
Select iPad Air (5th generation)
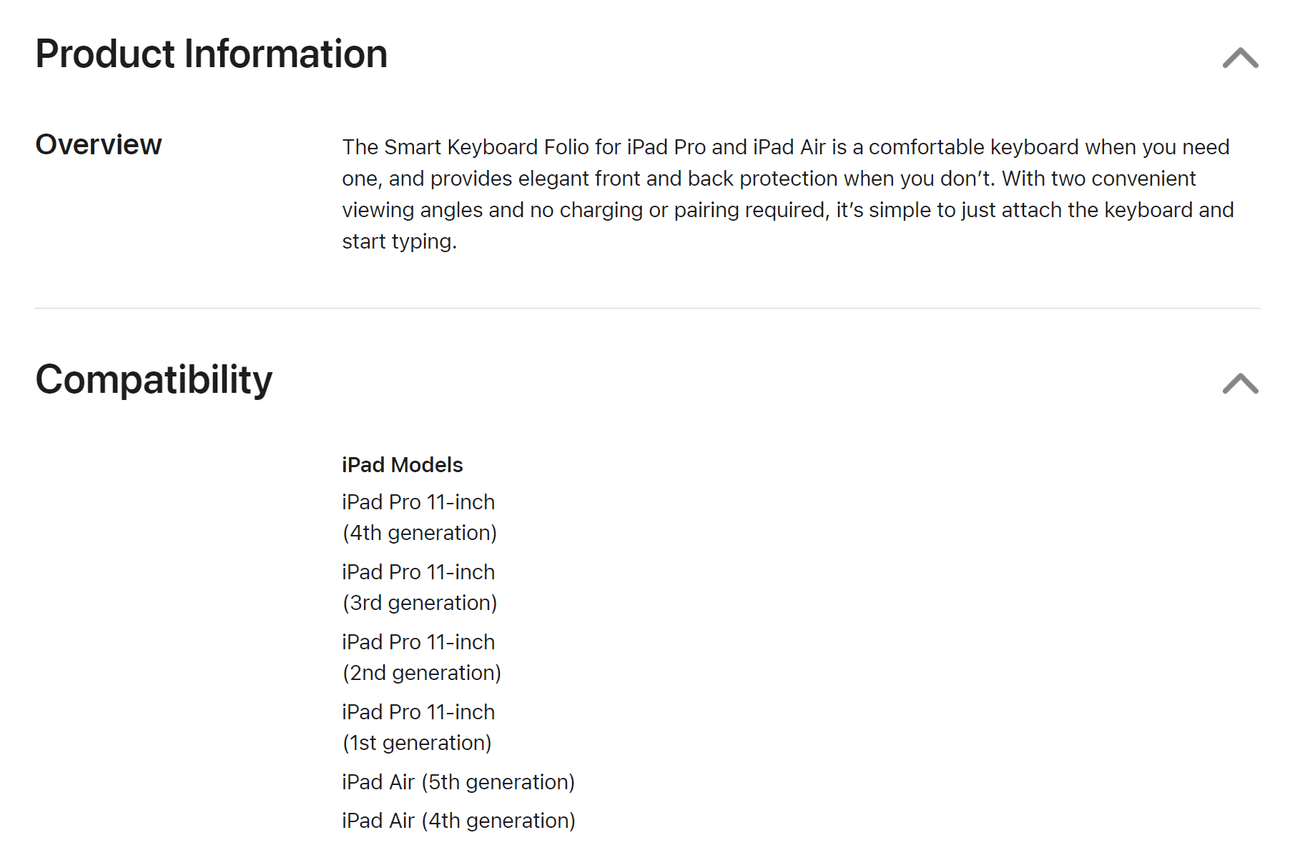pyautogui.click(x=458, y=781)
